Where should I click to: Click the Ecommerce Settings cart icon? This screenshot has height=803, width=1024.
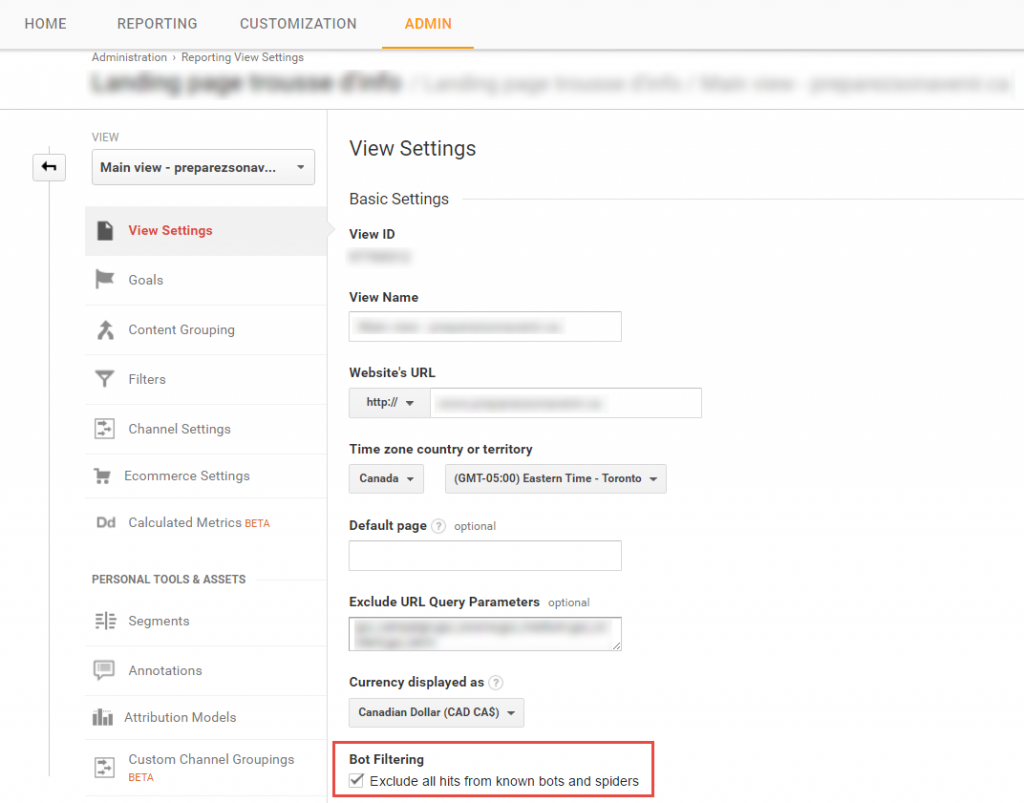(102, 476)
